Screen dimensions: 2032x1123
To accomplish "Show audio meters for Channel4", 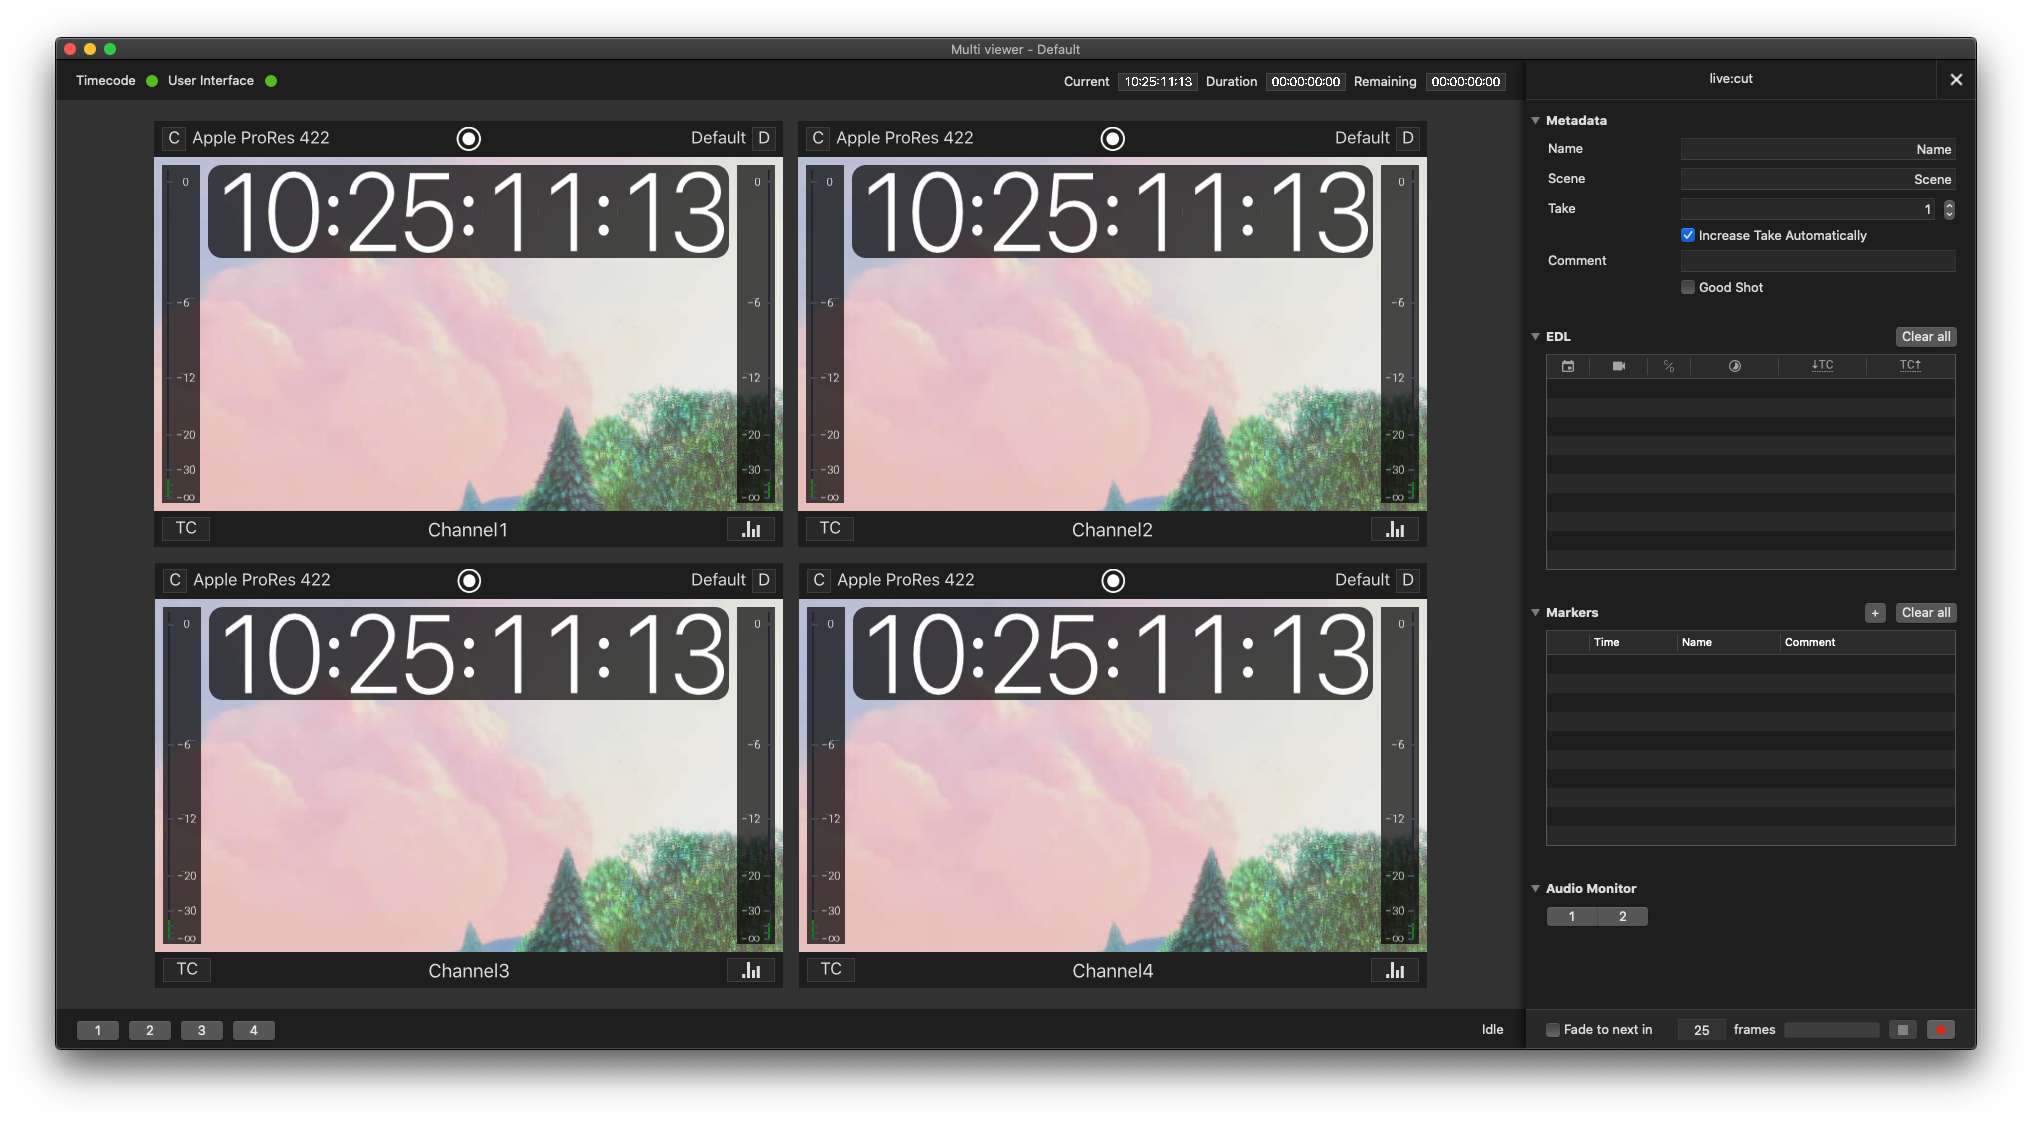I will [x=1395, y=970].
